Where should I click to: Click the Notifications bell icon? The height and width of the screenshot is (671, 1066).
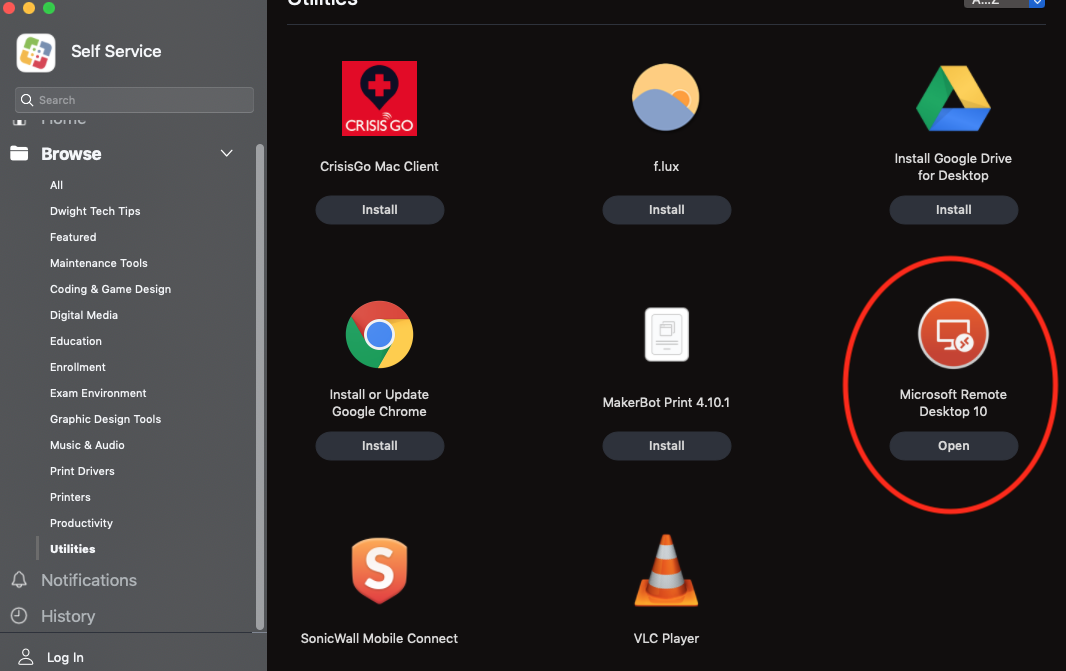click(19, 580)
